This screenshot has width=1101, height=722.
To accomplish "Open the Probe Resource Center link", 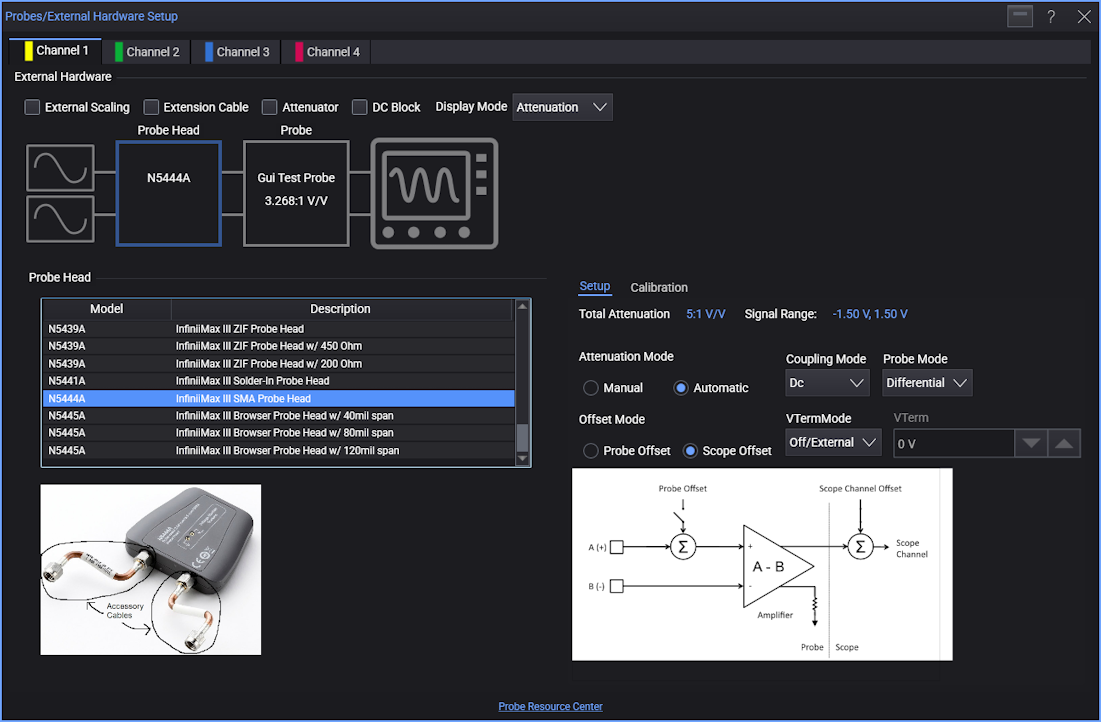I will [550, 707].
